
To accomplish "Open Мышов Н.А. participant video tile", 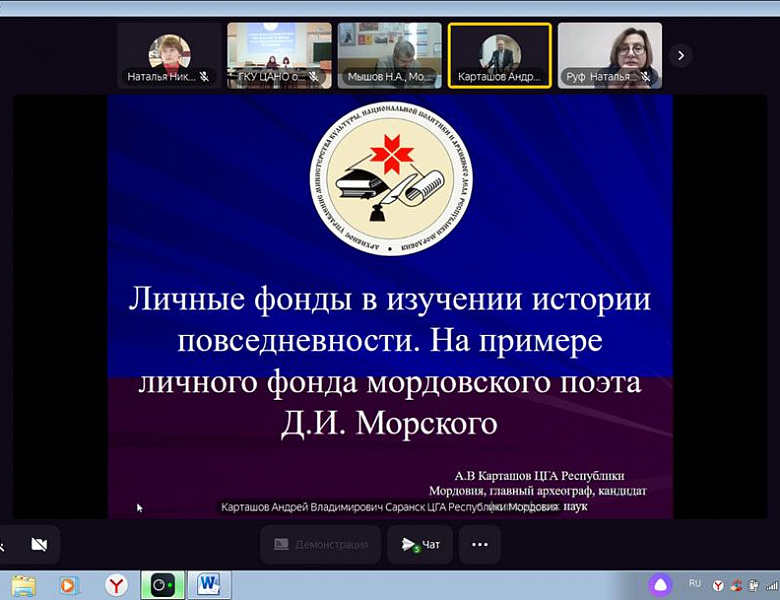I will pyautogui.click(x=390, y=55).
